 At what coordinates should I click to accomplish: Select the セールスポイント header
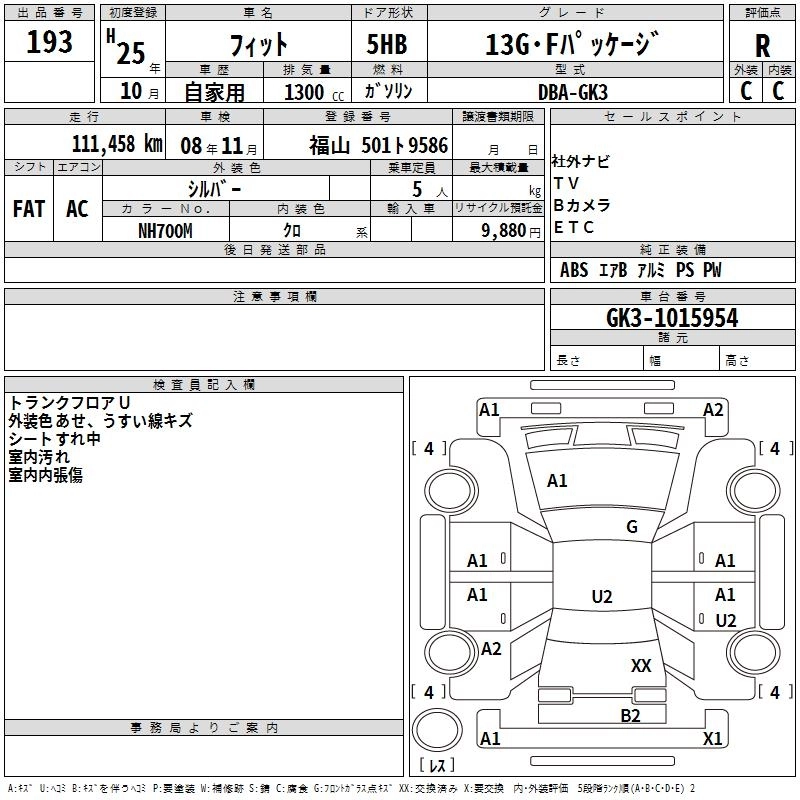click(x=672, y=116)
